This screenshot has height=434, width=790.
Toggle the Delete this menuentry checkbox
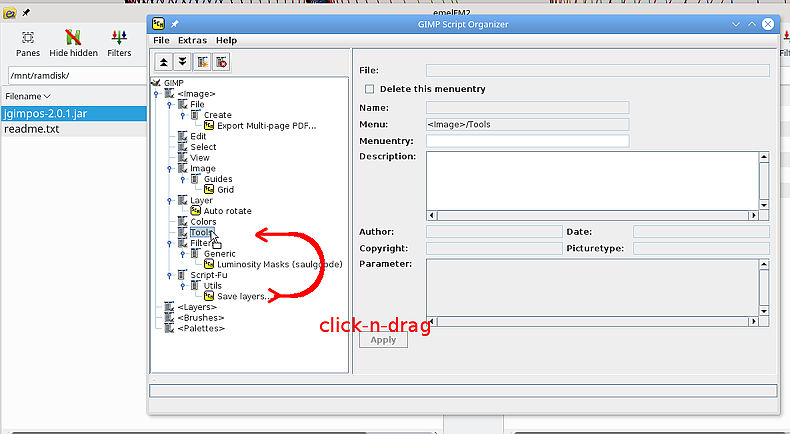369,89
